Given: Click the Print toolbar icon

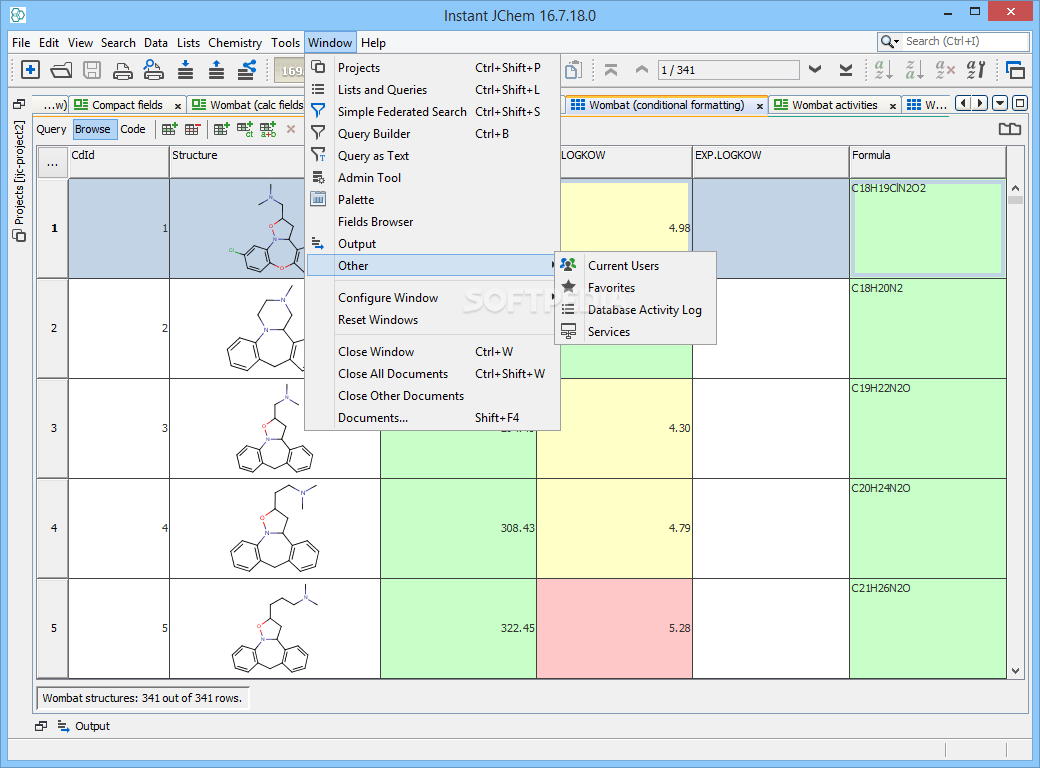Looking at the screenshot, I should click(x=123, y=70).
